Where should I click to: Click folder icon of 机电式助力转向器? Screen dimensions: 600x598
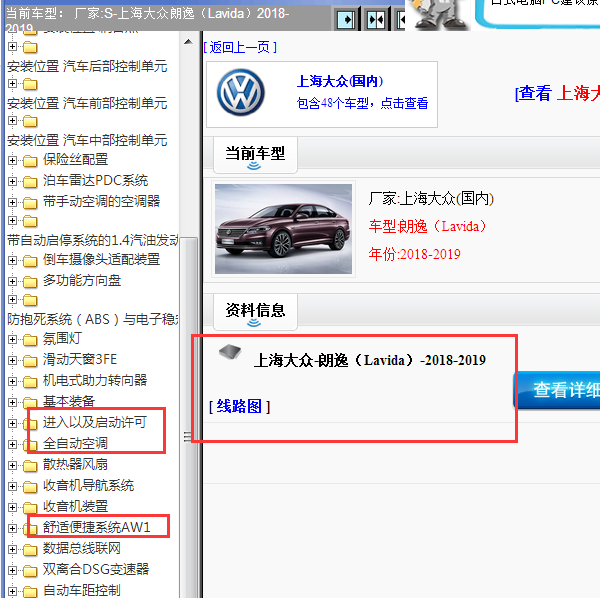(x=30, y=382)
